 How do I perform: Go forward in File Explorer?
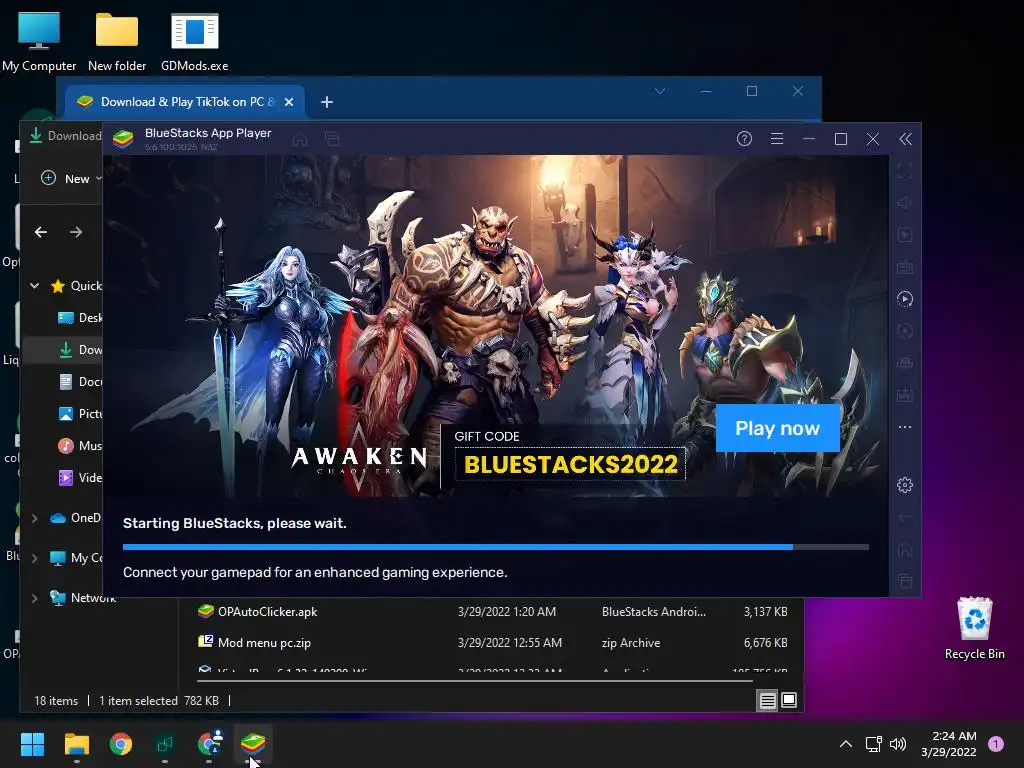click(76, 232)
